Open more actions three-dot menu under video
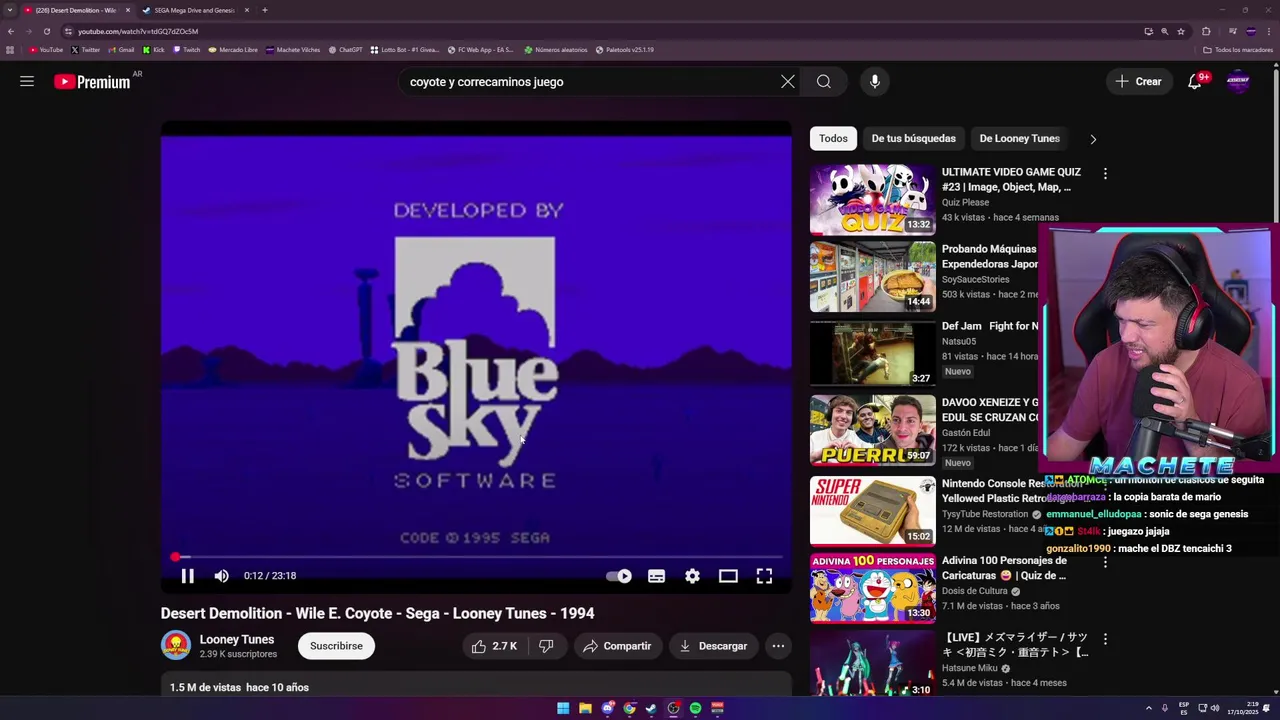1280x720 pixels. click(778, 646)
